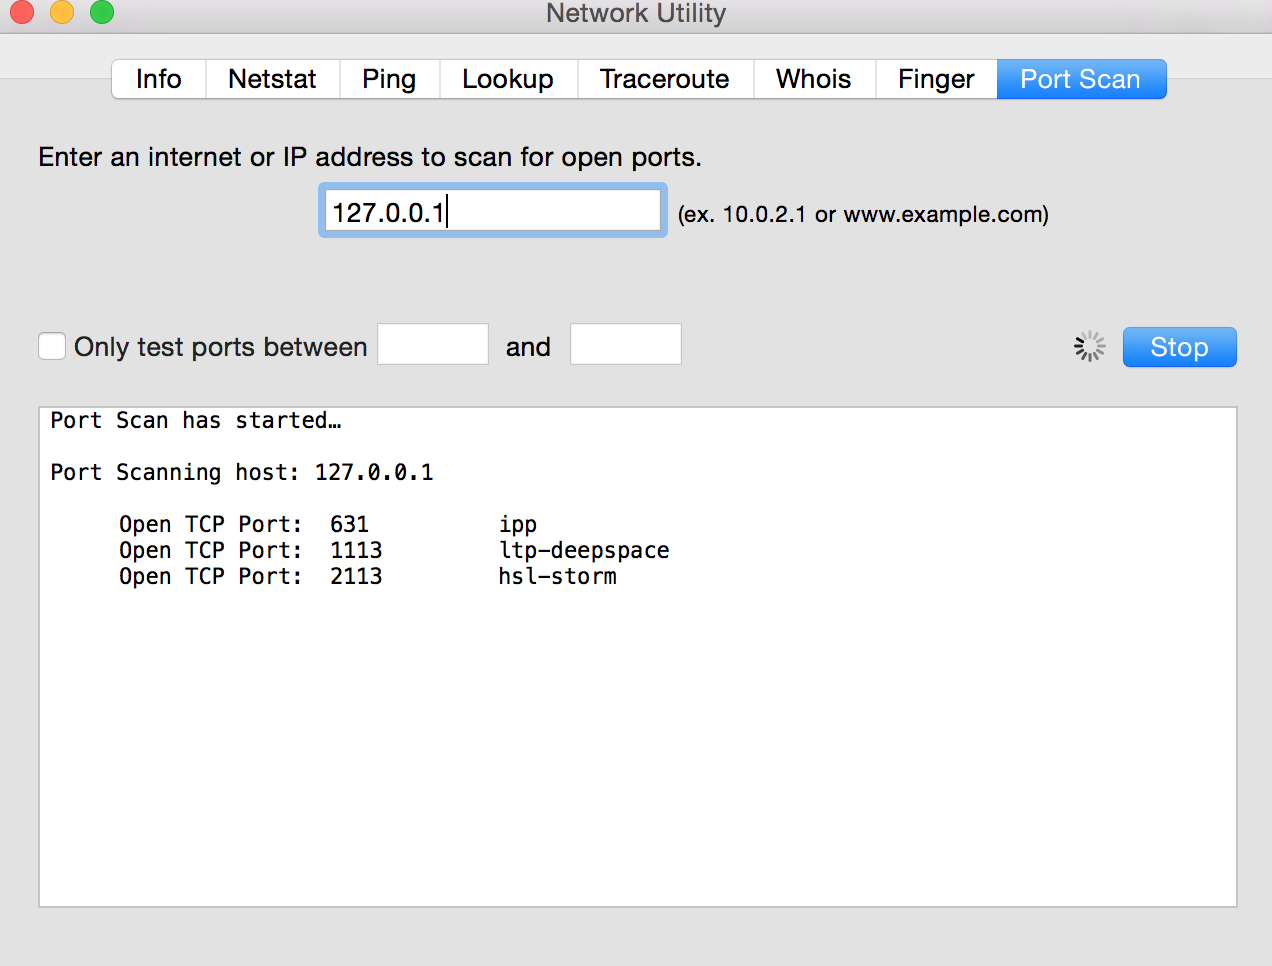Click the Port Scan tab
This screenshot has width=1272, height=966.
click(1080, 79)
